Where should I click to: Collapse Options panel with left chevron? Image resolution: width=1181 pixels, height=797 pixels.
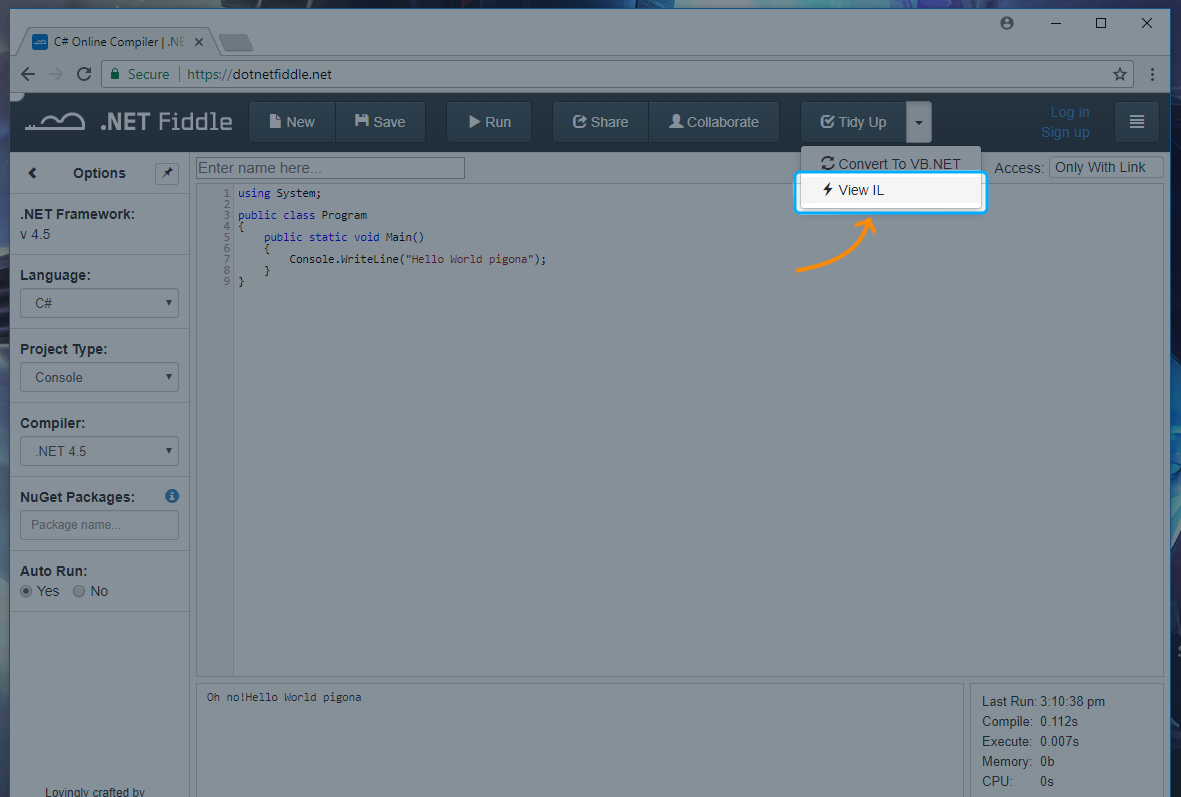[x=32, y=173]
